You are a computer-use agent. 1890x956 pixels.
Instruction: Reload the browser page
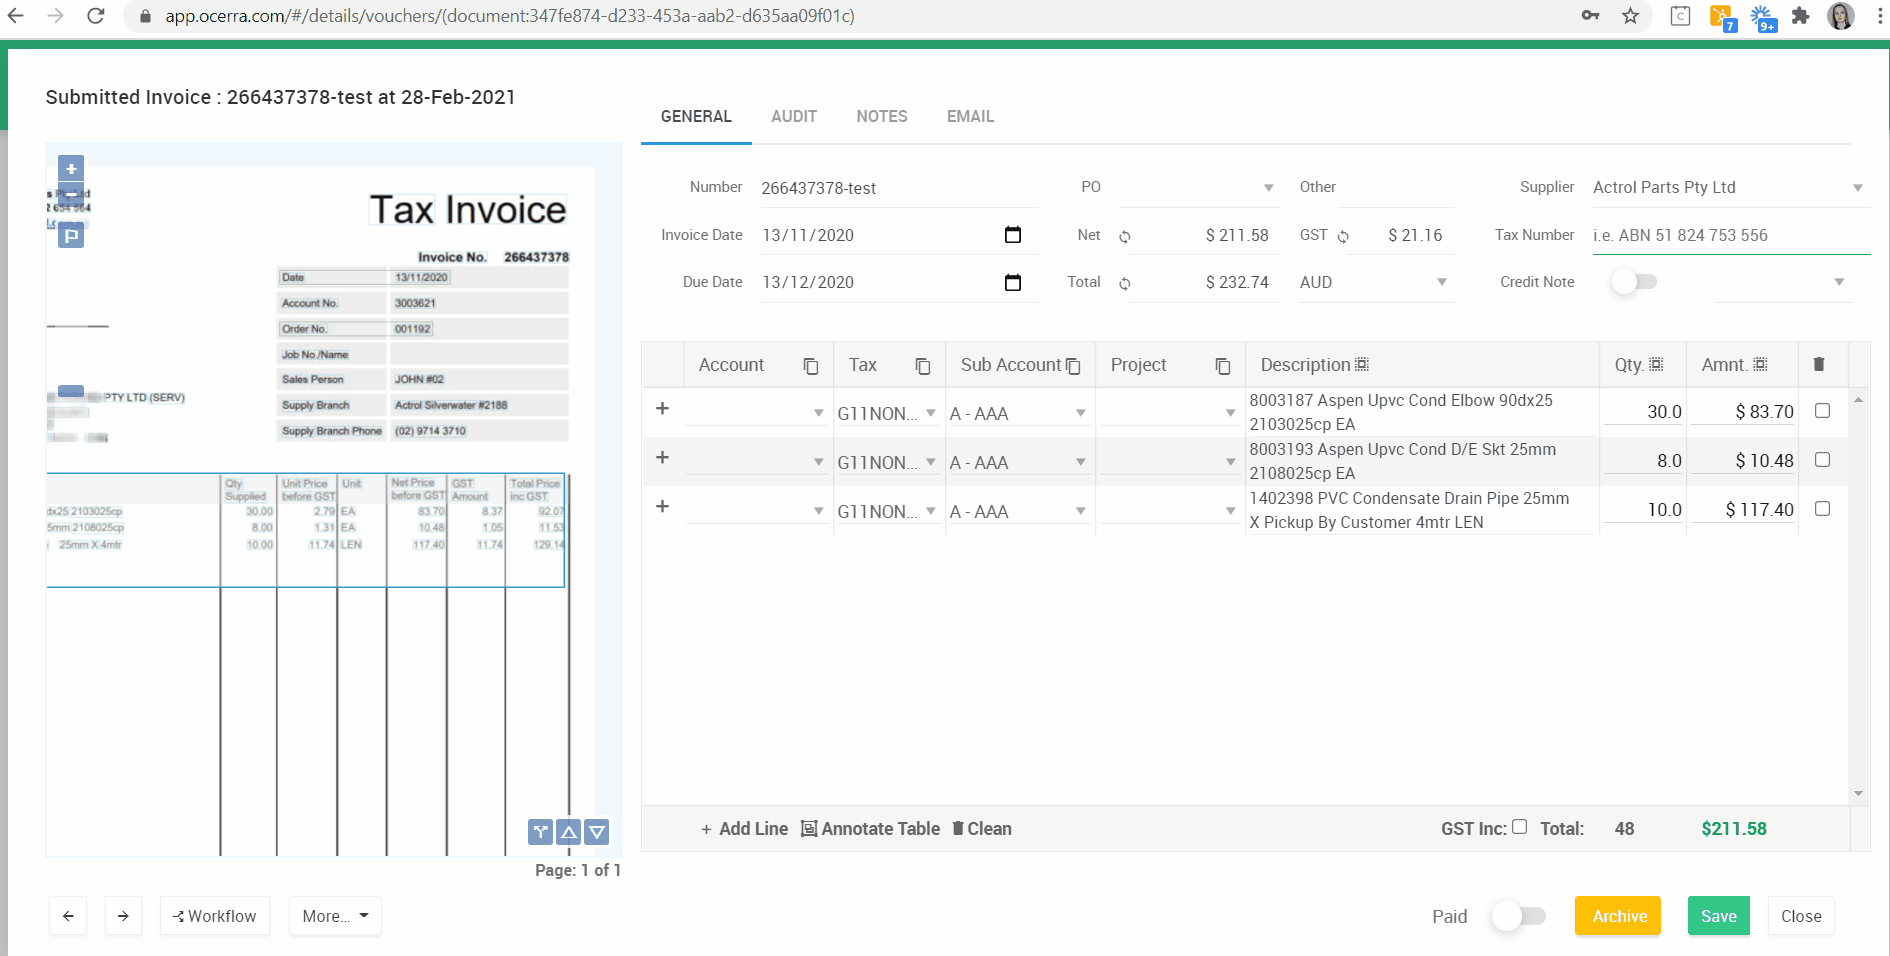96,16
